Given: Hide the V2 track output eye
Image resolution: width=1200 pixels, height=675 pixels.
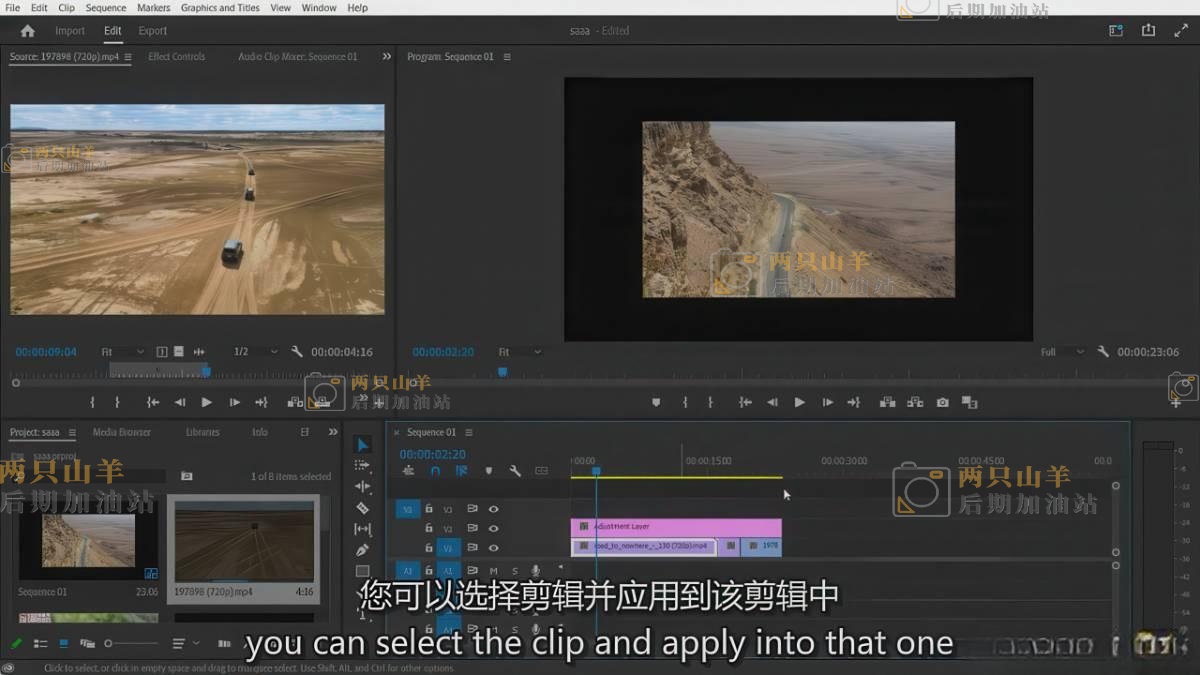Looking at the screenshot, I should click(493, 528).
